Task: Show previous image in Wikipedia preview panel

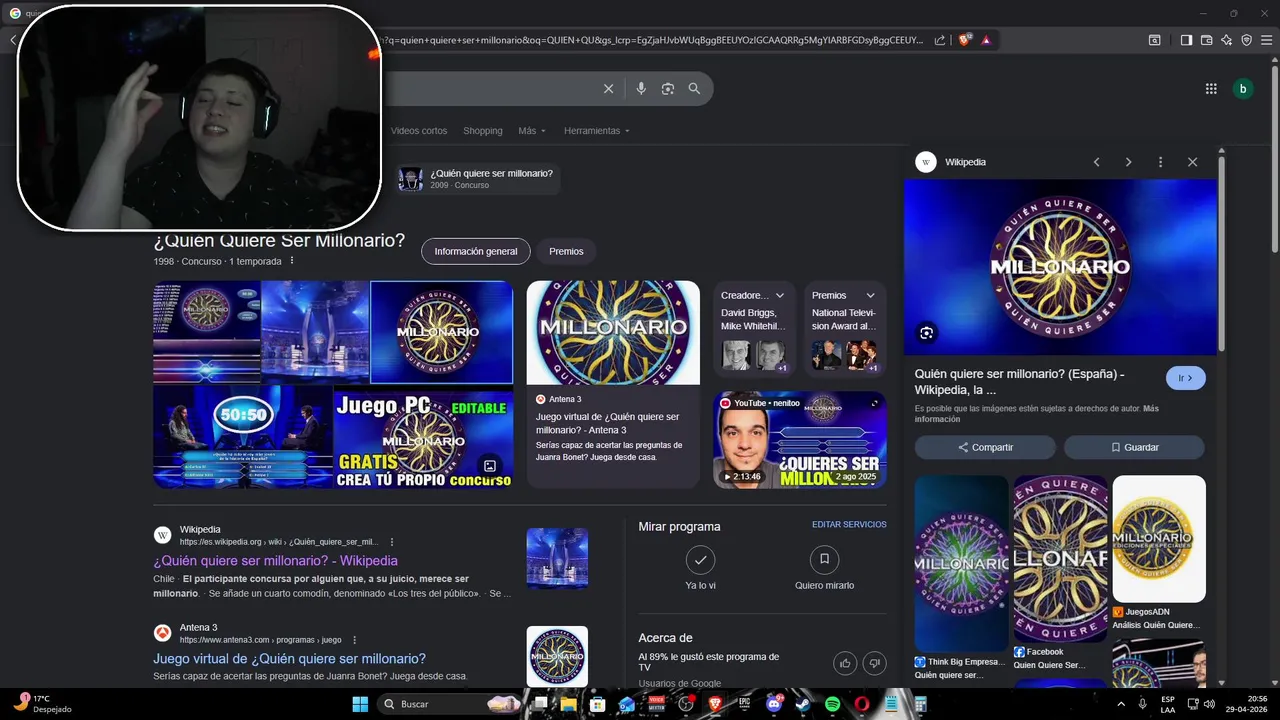Action: point(1096,162)
